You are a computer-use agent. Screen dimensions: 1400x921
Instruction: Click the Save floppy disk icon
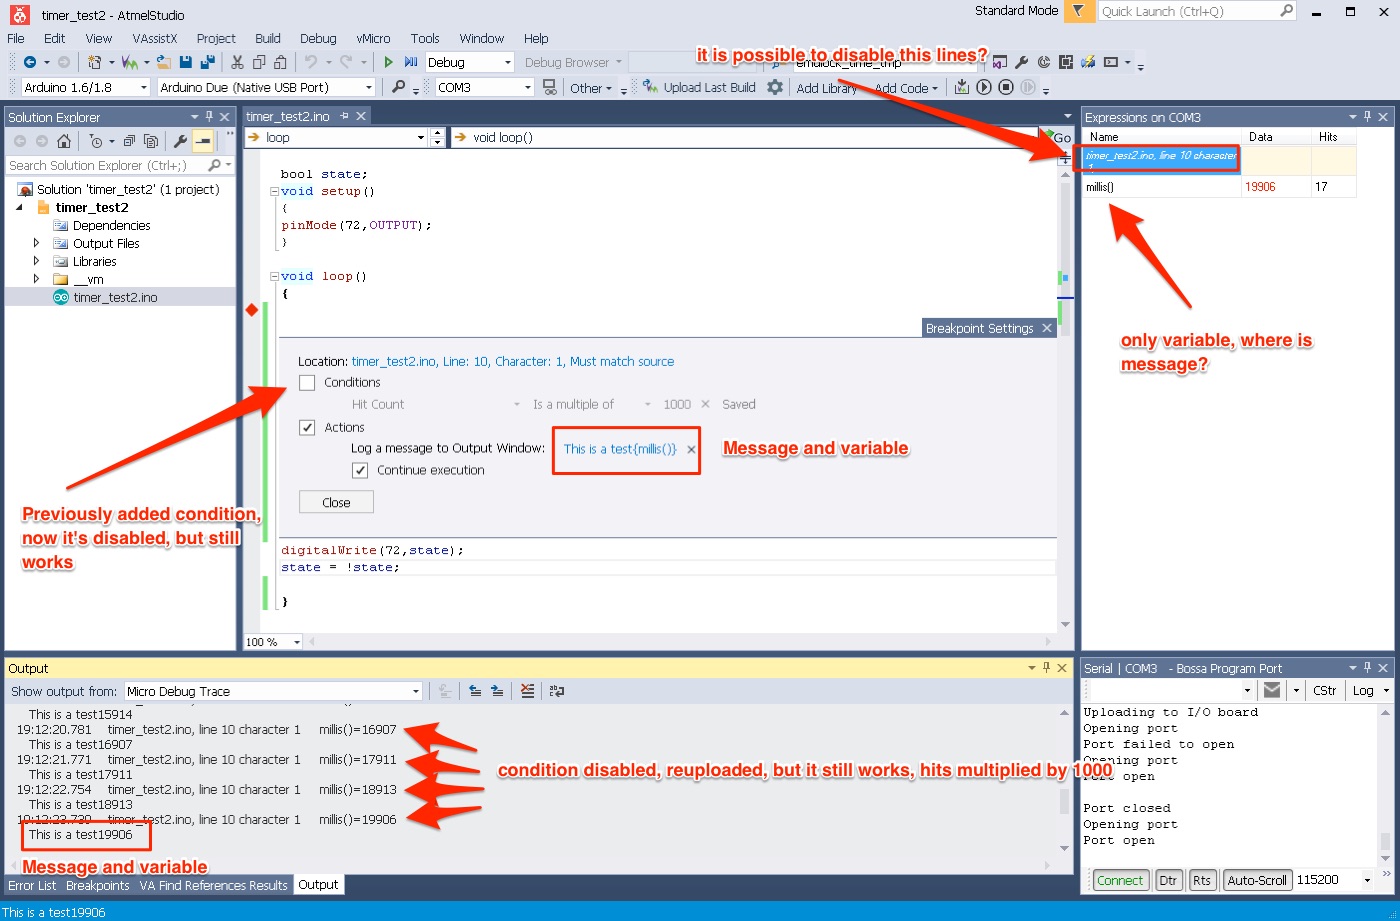point(186,62)
